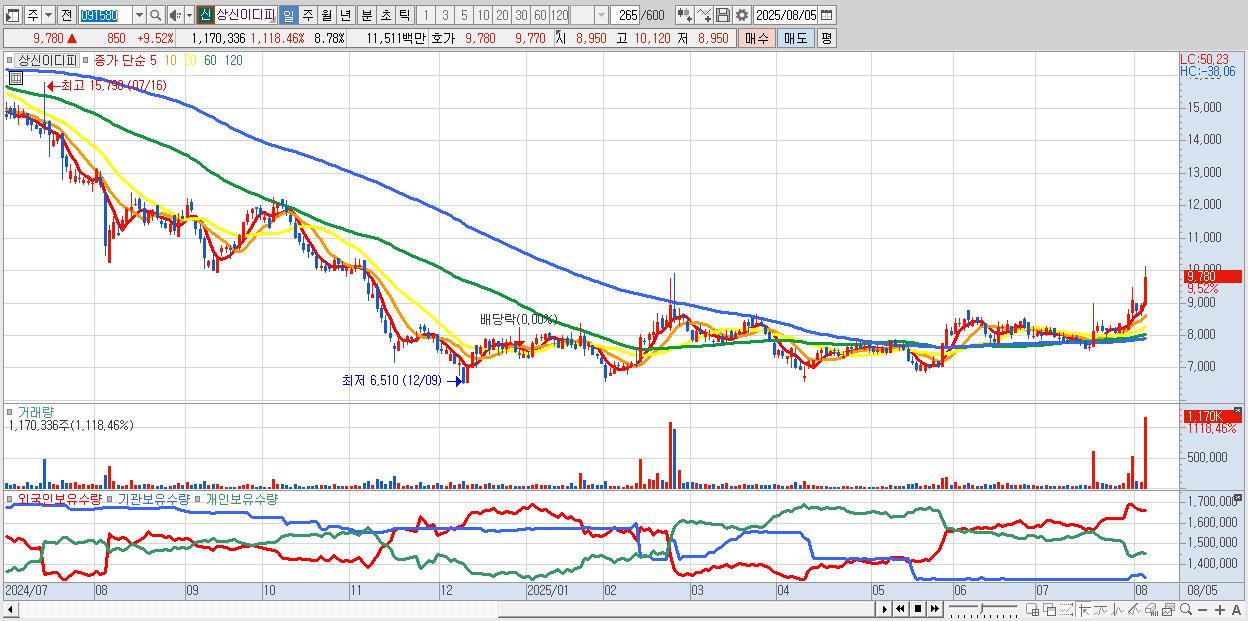Select the 분 minute chart tab
Viewport: 1248px width, 621px height.
click(366, 15)
